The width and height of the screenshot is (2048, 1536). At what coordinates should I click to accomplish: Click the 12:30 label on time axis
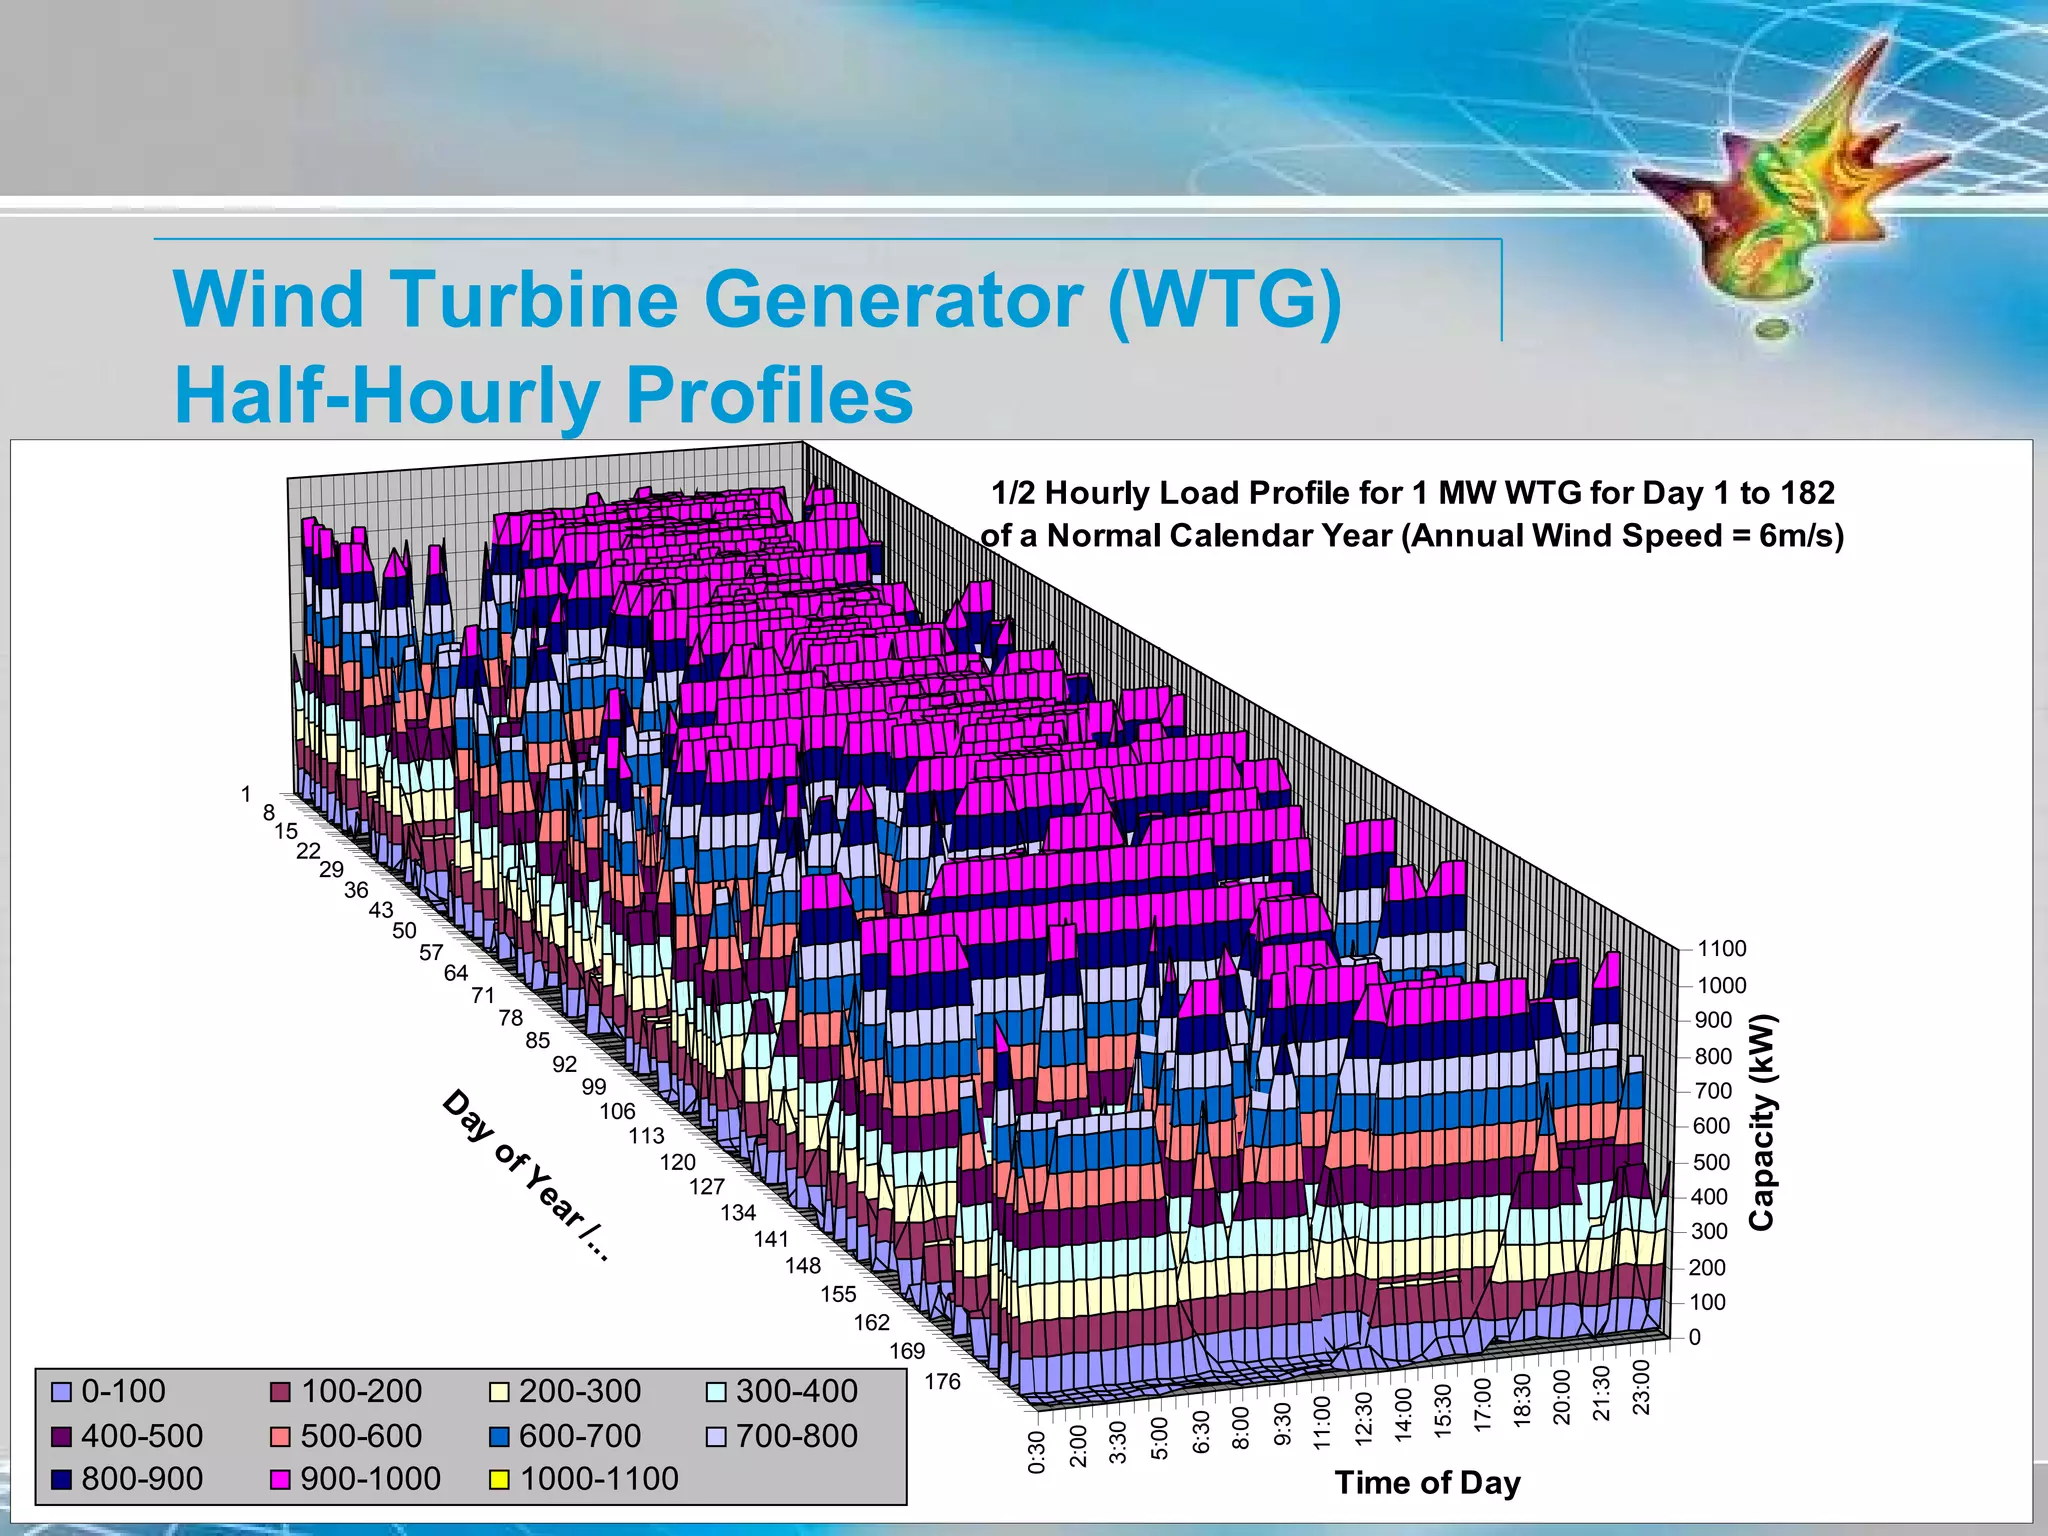1363,1418
